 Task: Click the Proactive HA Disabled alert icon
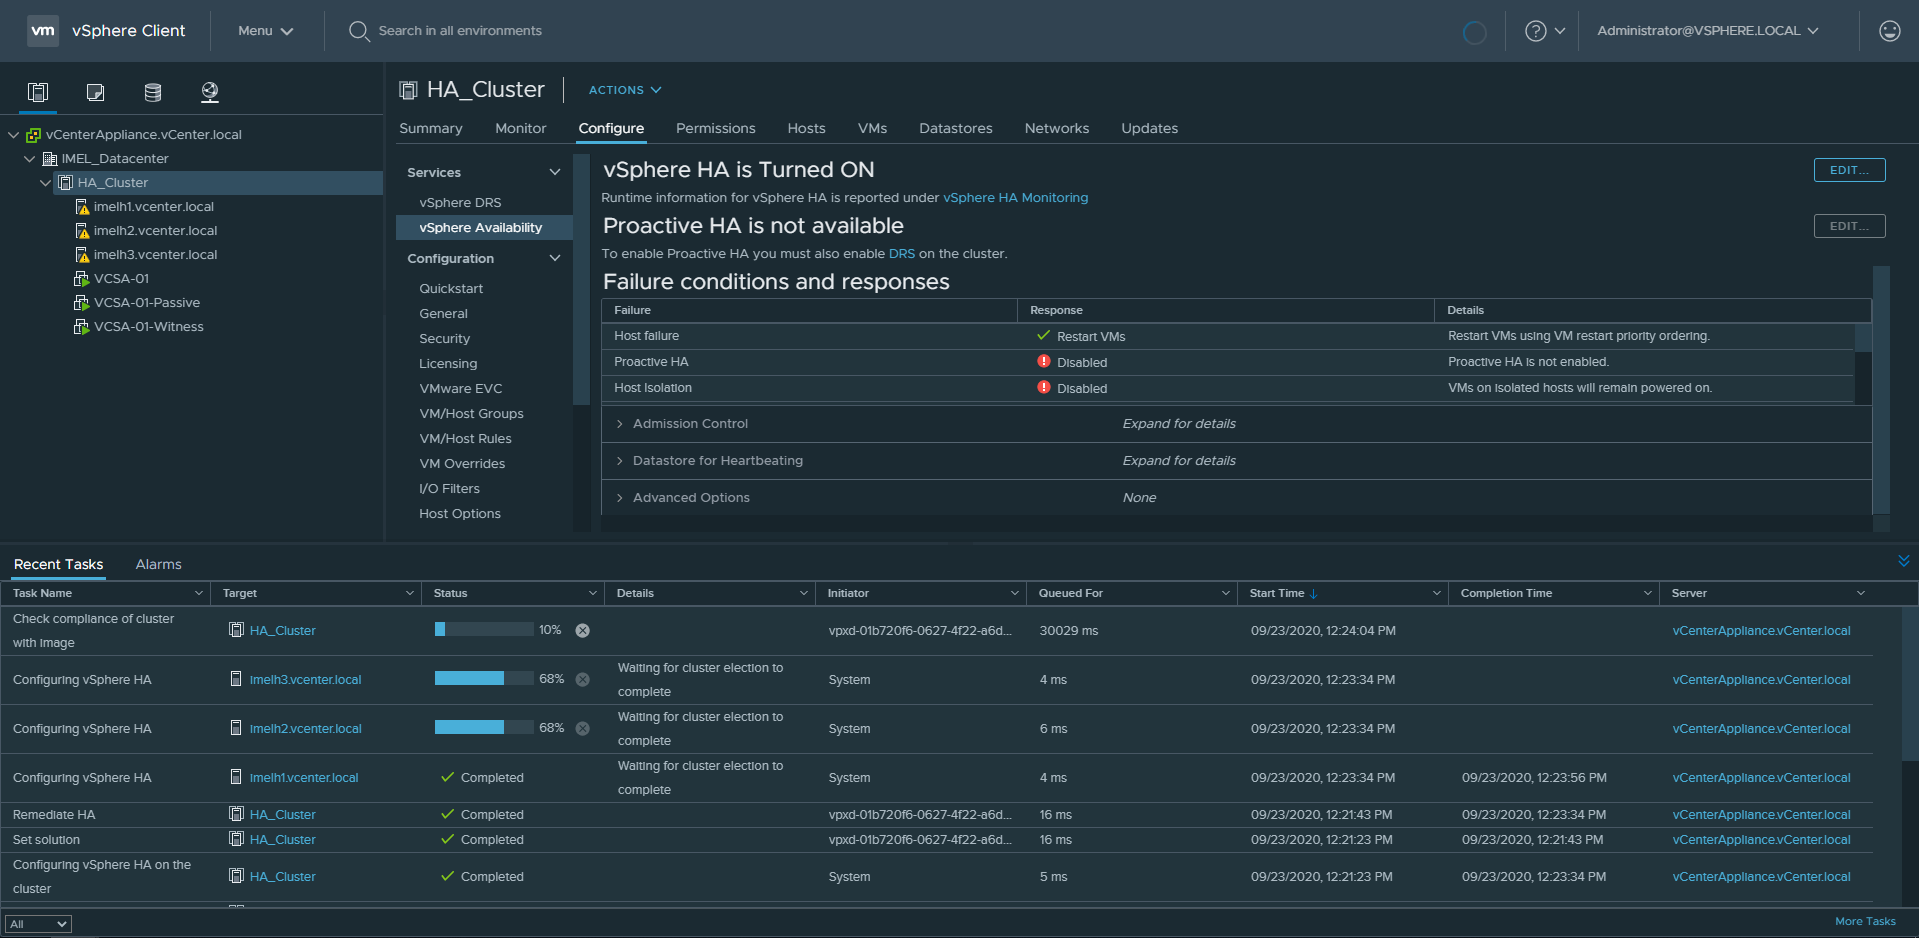click(1044, 361)
